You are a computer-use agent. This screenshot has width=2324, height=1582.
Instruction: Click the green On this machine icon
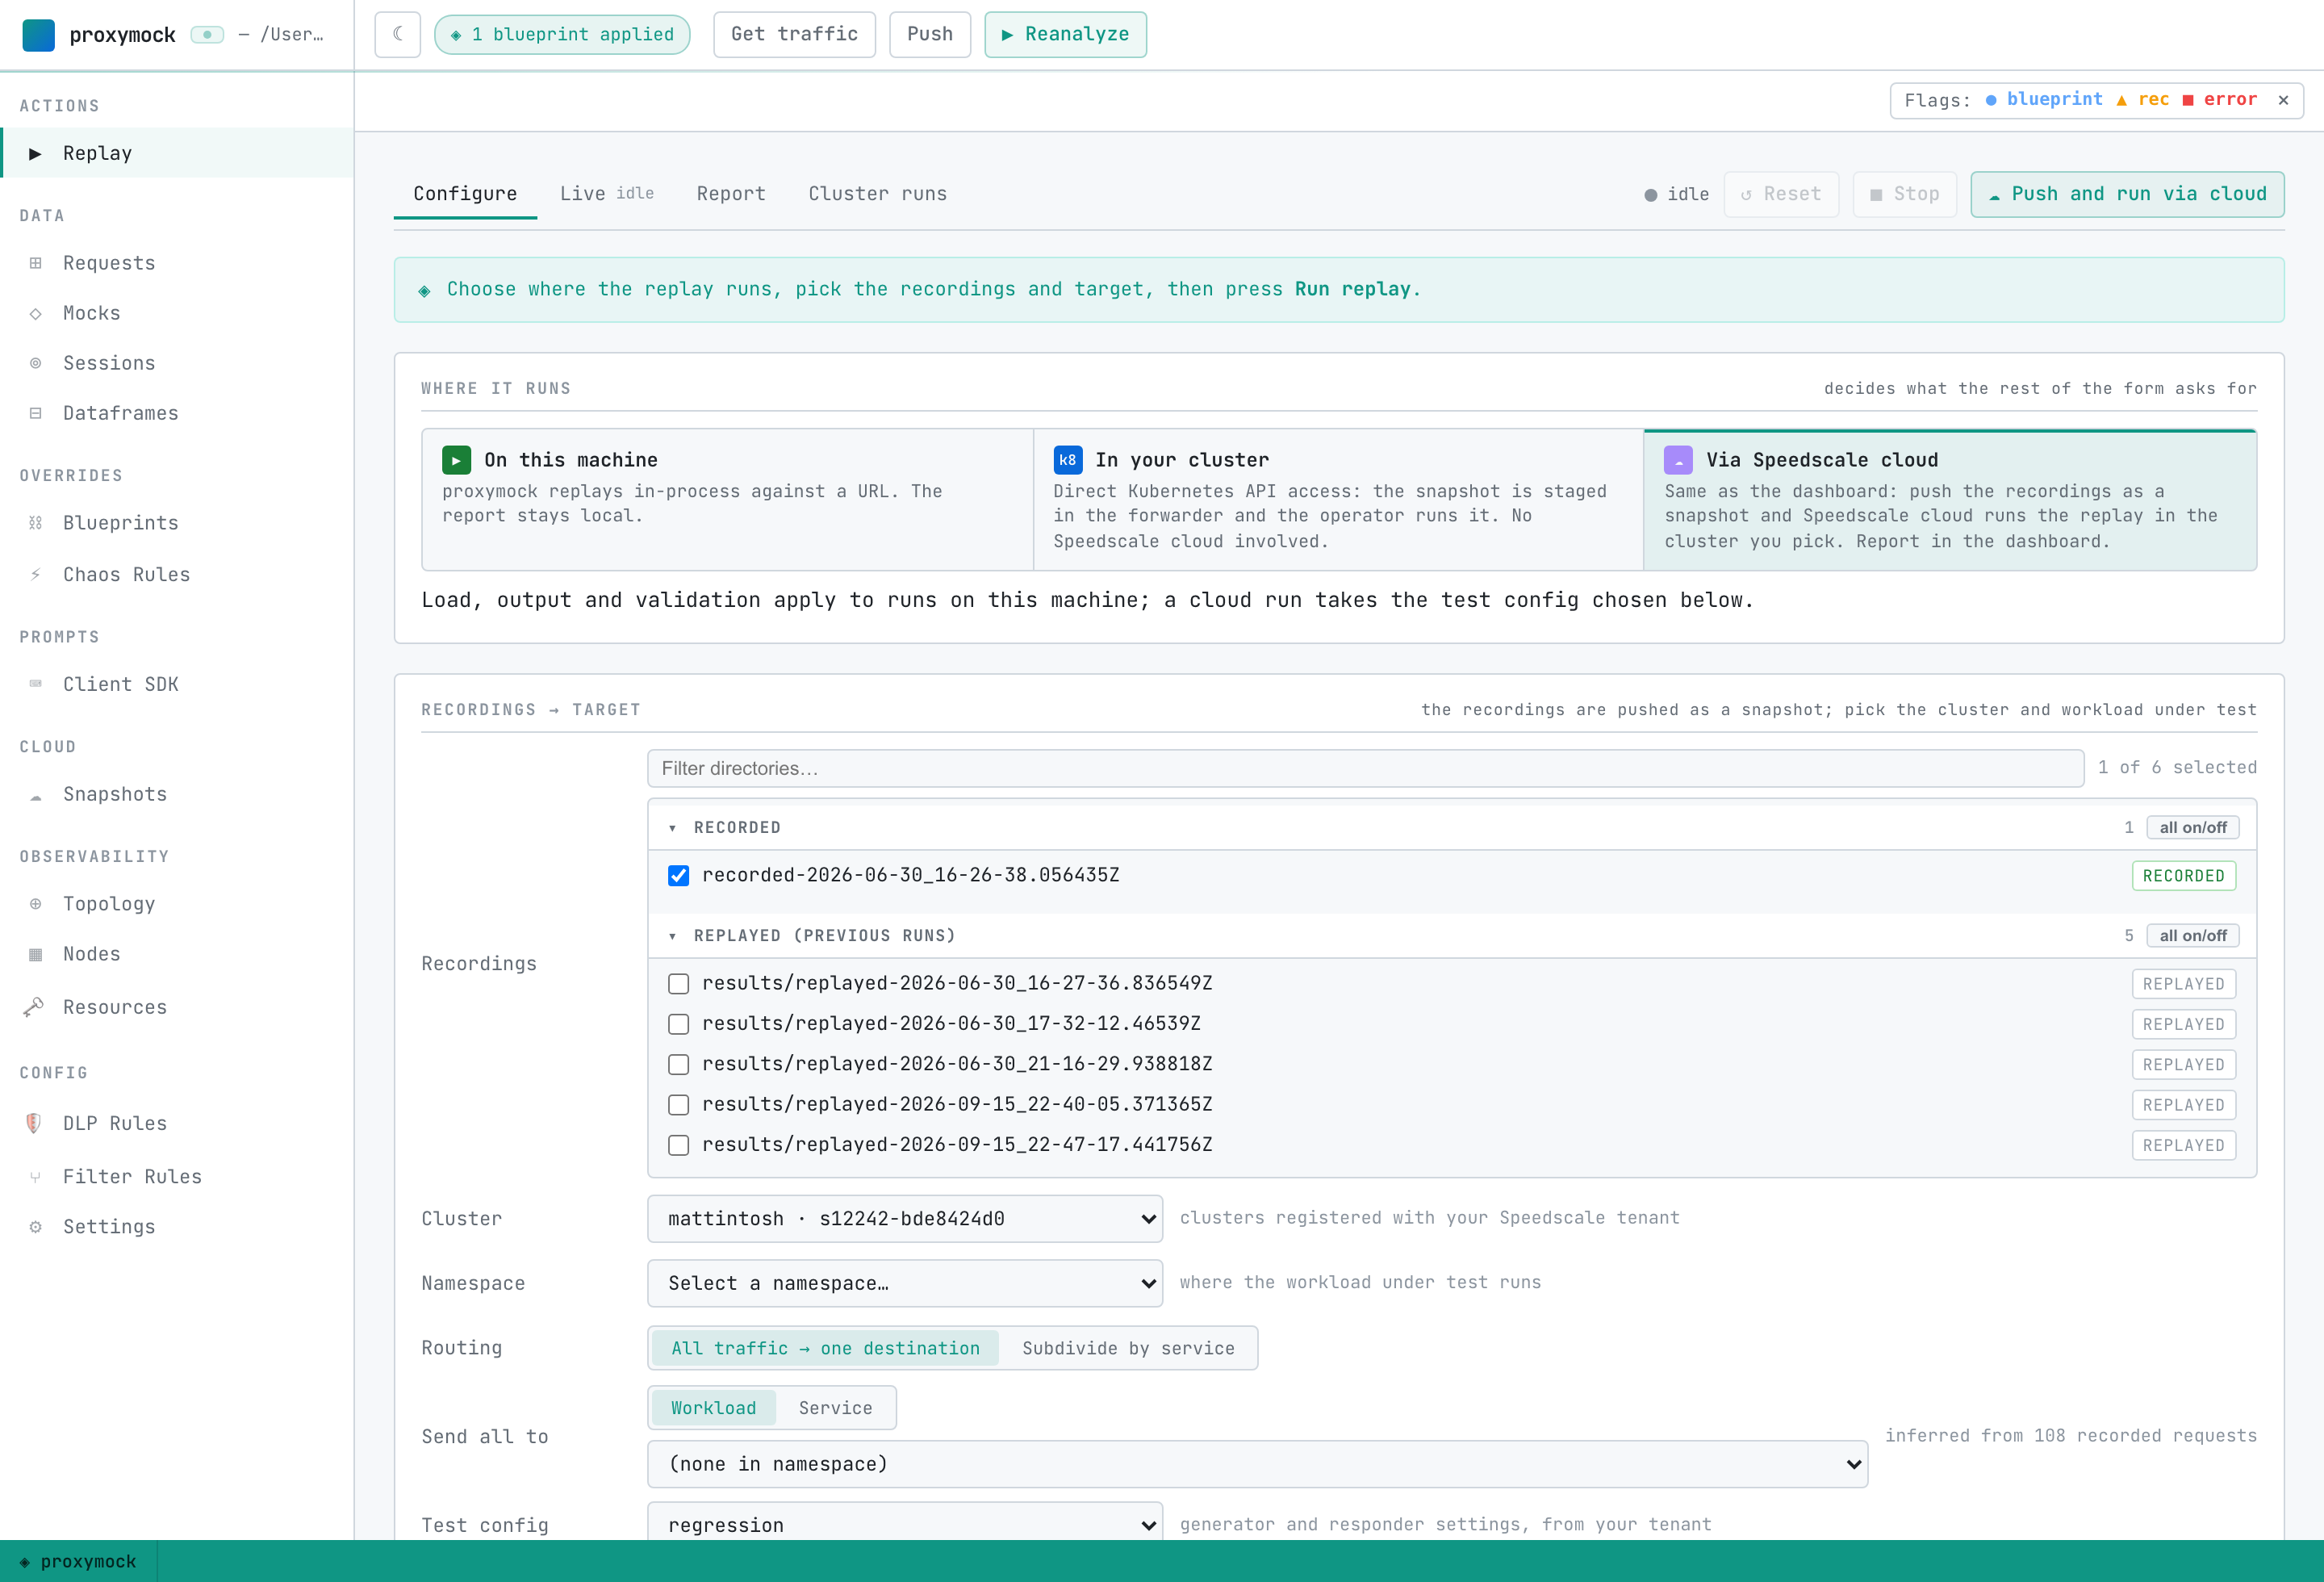456,460
